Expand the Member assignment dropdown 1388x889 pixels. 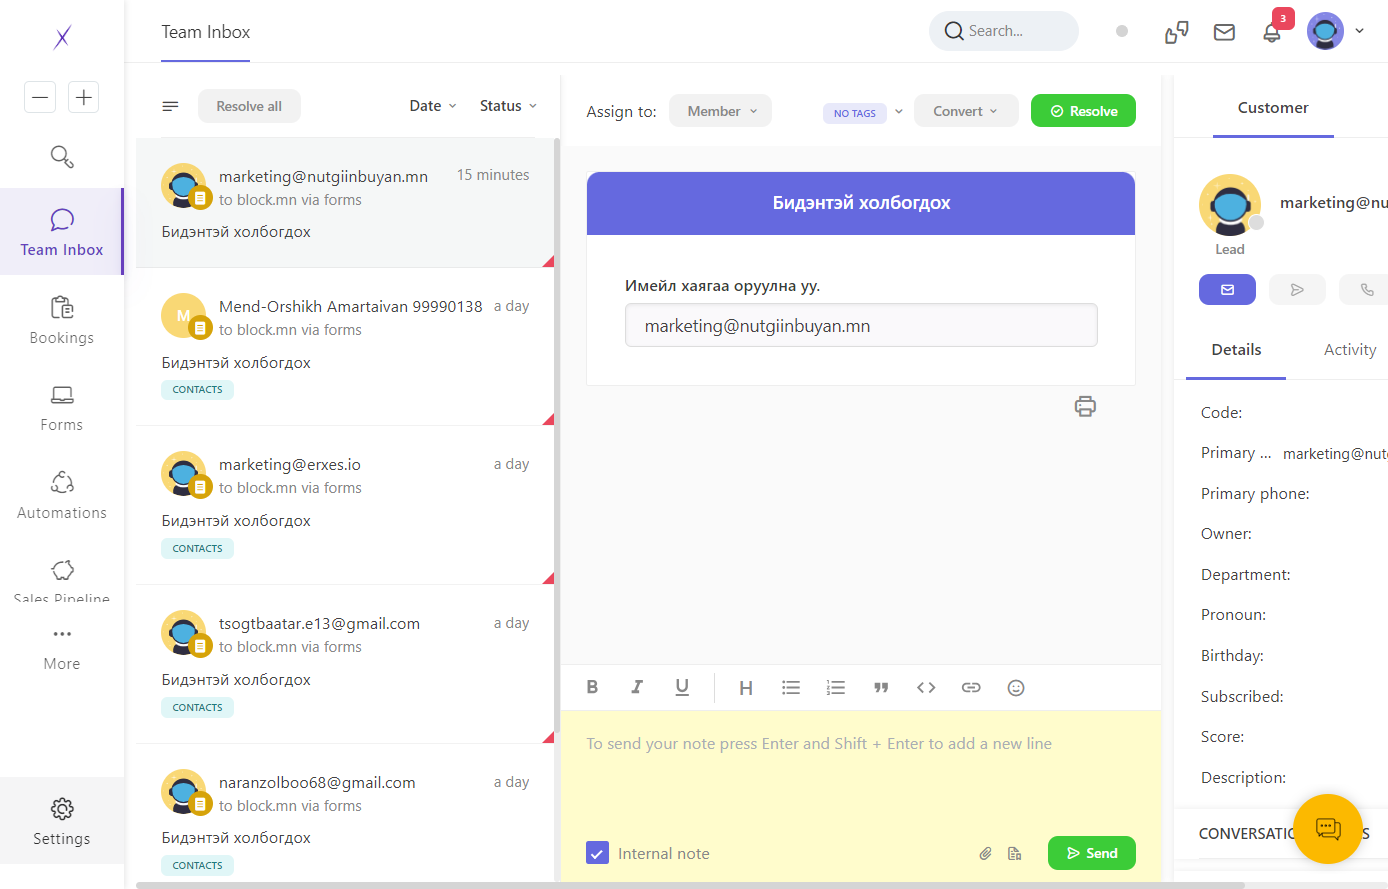coord(720,111)
